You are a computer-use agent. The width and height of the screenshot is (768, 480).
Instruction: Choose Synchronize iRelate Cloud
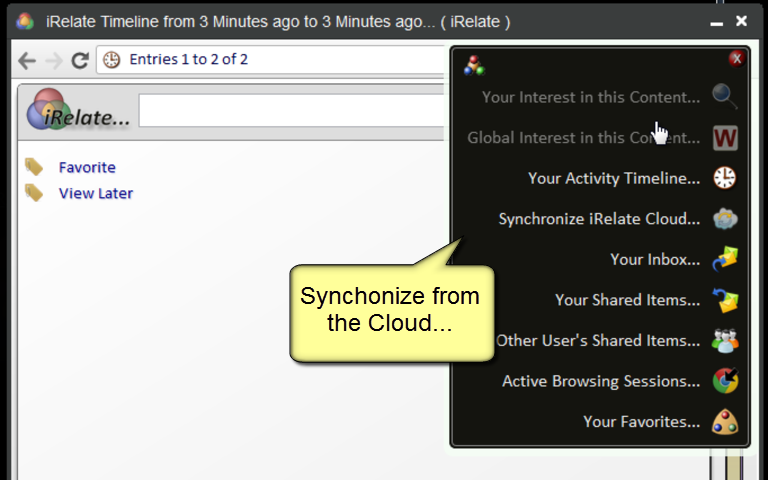tap(599, 219)
